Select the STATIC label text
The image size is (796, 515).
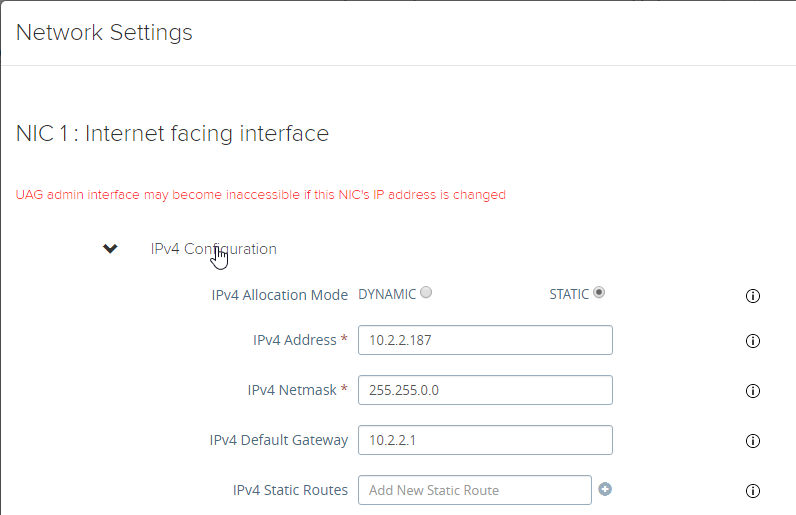click(x=569, y=295)
